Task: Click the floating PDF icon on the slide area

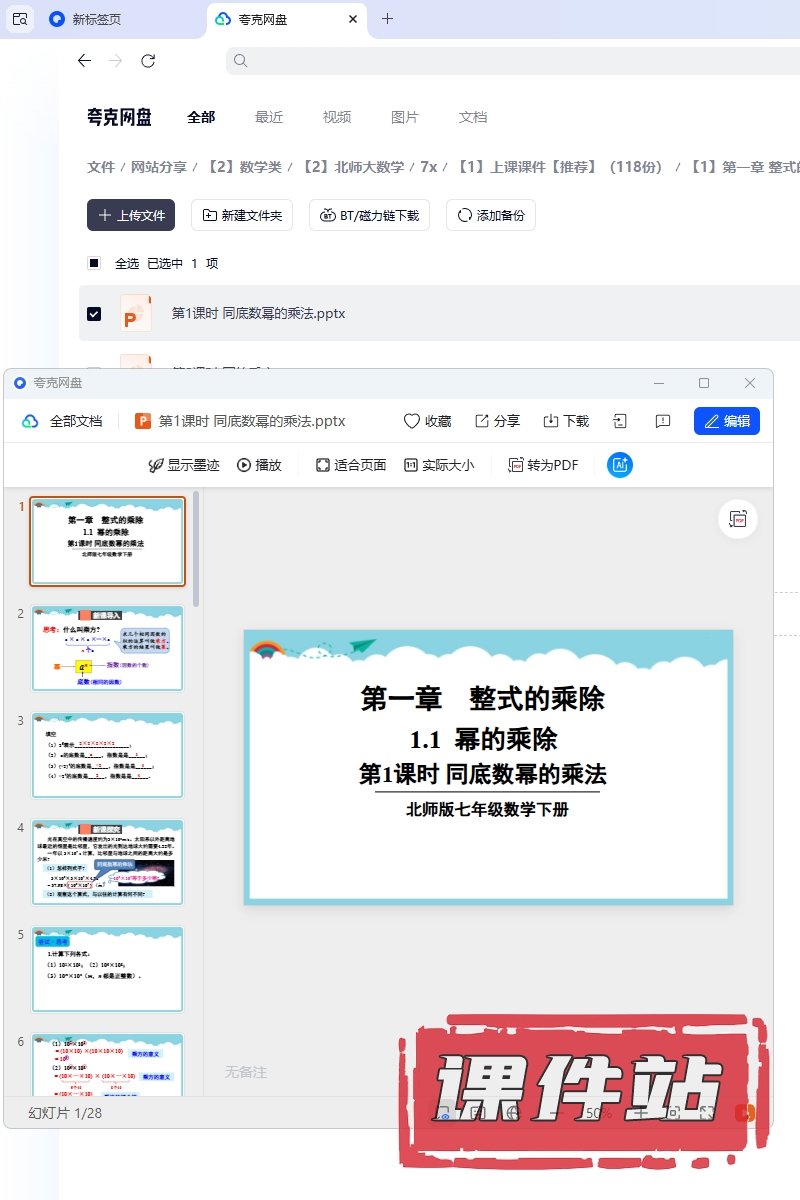Action: coord(738,518)
